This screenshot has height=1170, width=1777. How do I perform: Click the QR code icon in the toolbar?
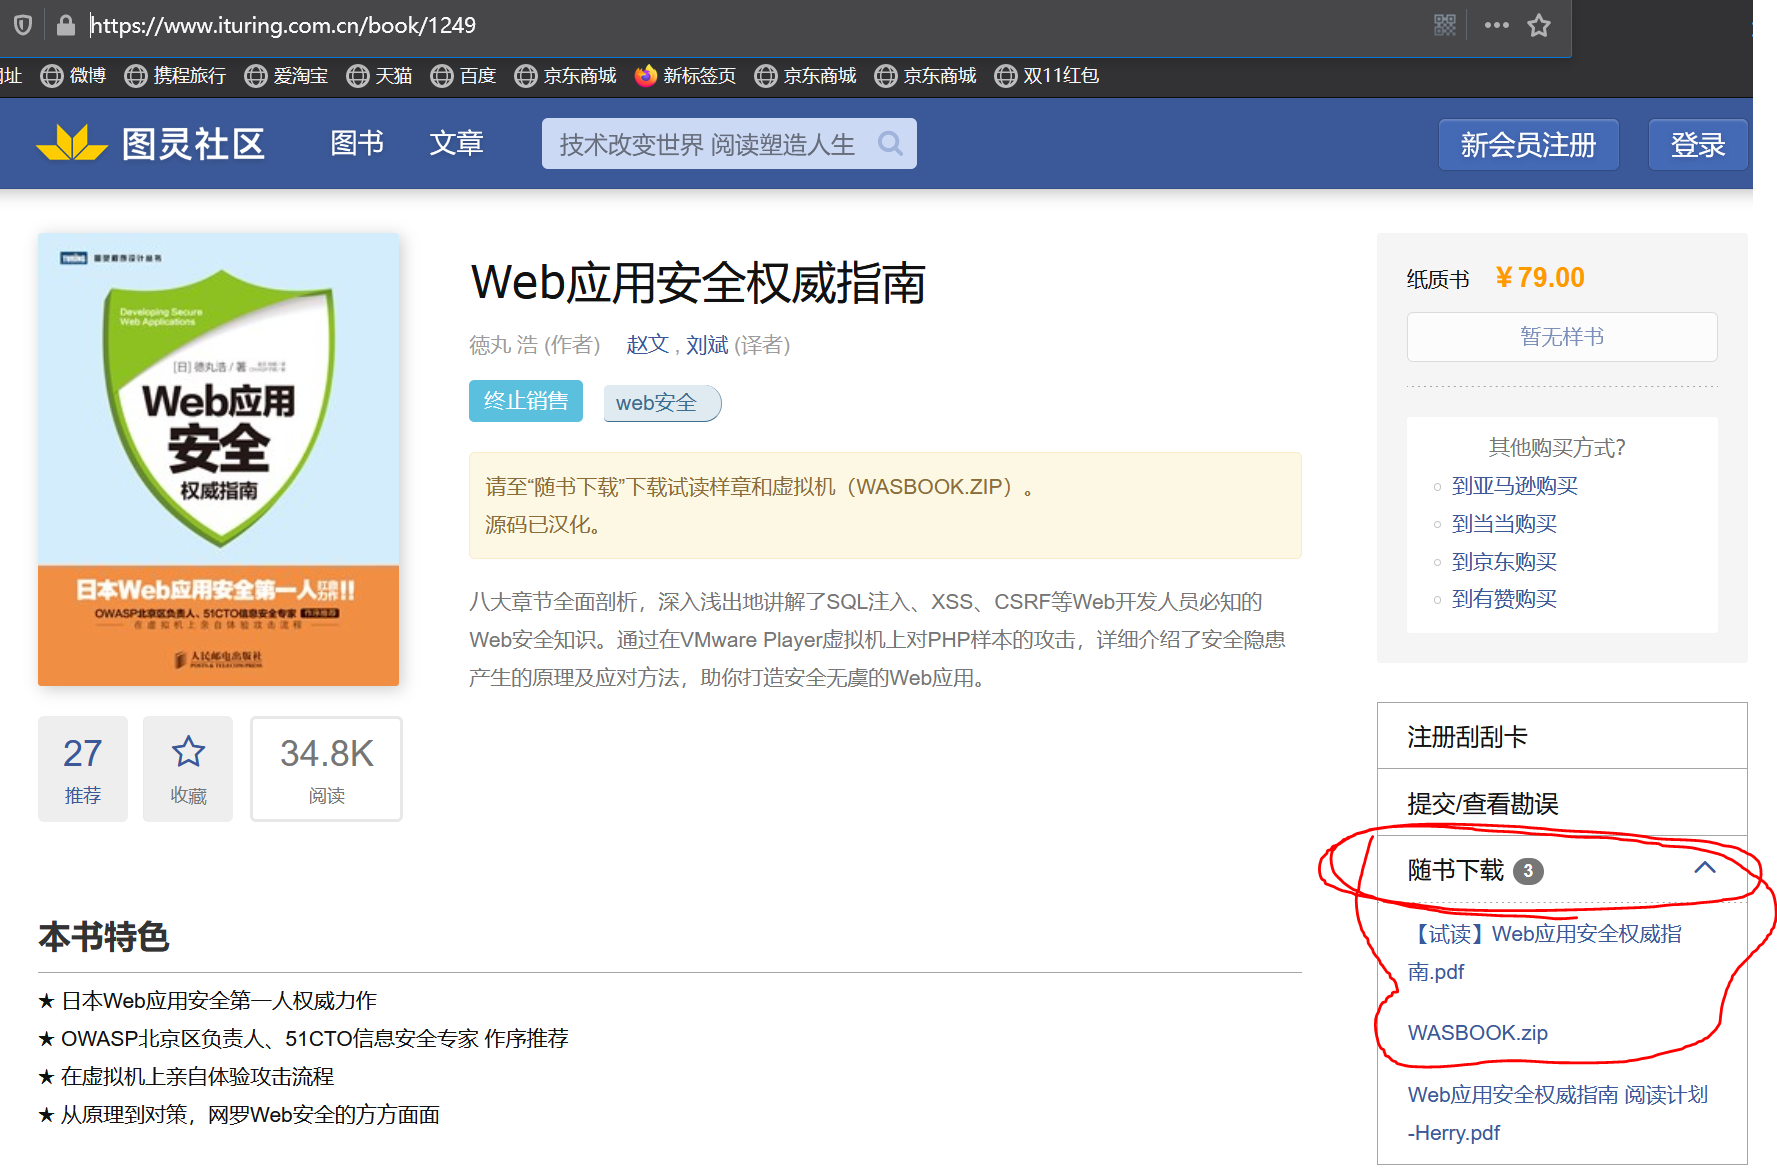pos(1444,25)
